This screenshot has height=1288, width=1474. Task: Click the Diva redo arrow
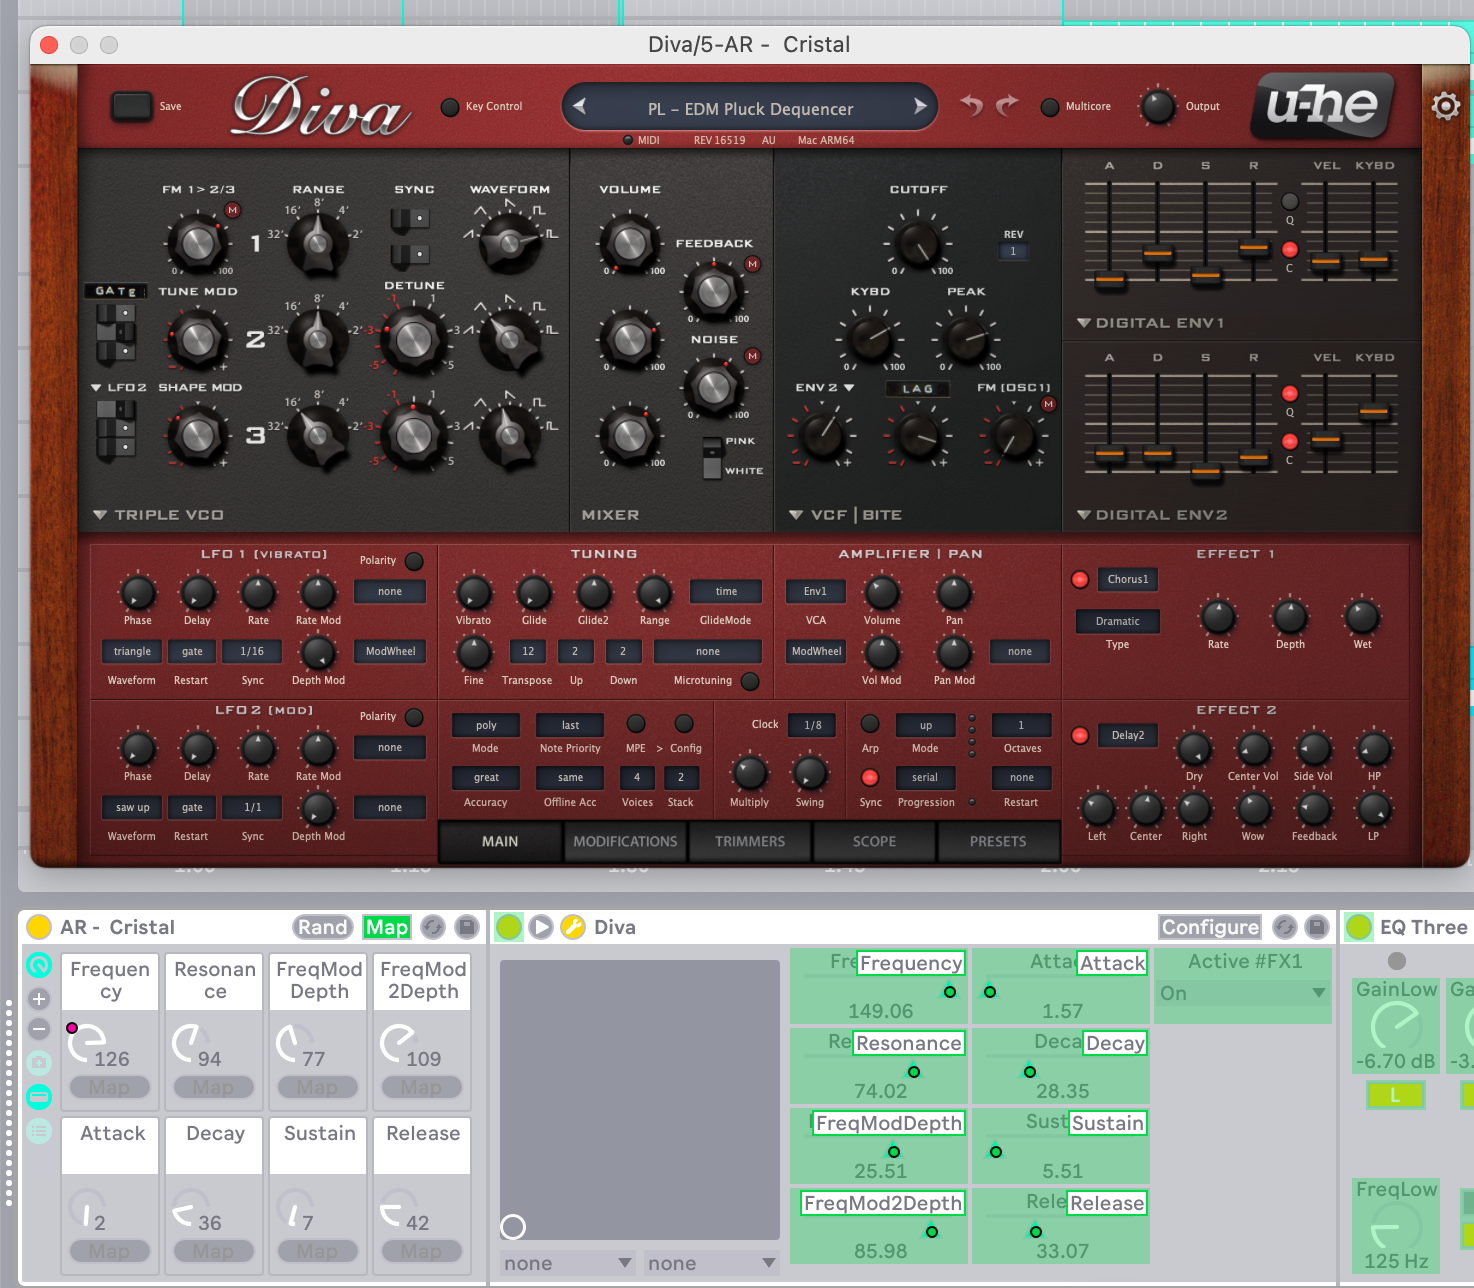[1007, 105]
